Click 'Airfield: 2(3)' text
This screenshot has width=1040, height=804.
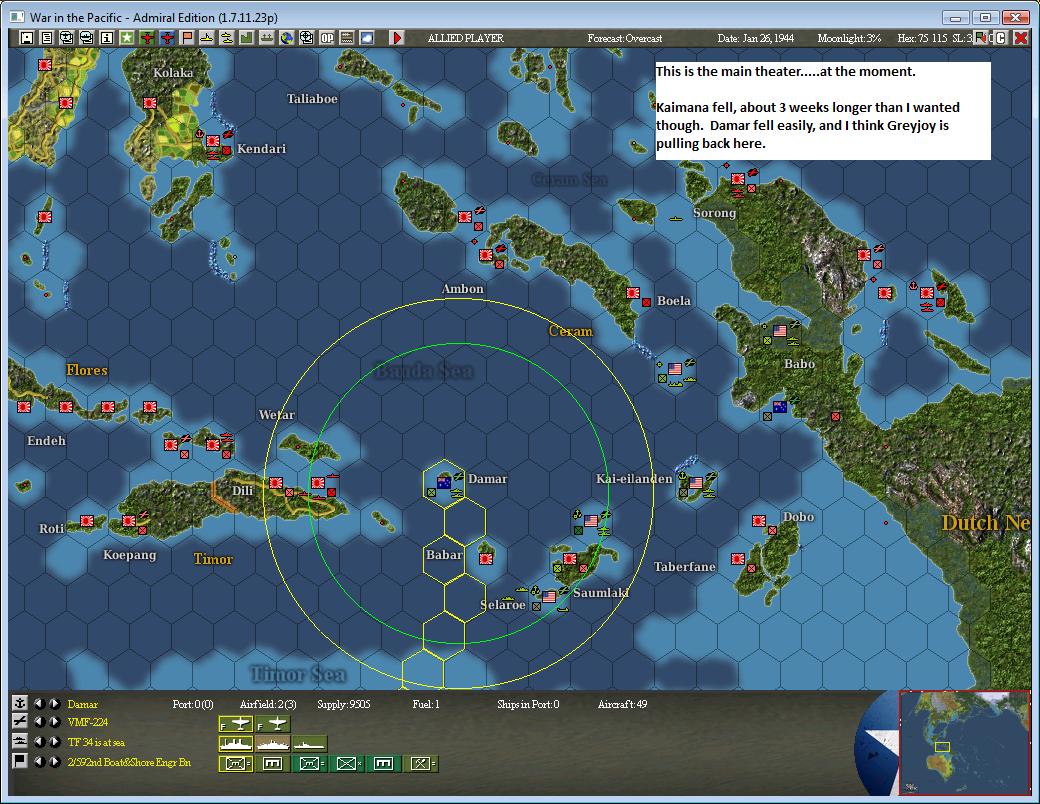(x=268, y=704)
